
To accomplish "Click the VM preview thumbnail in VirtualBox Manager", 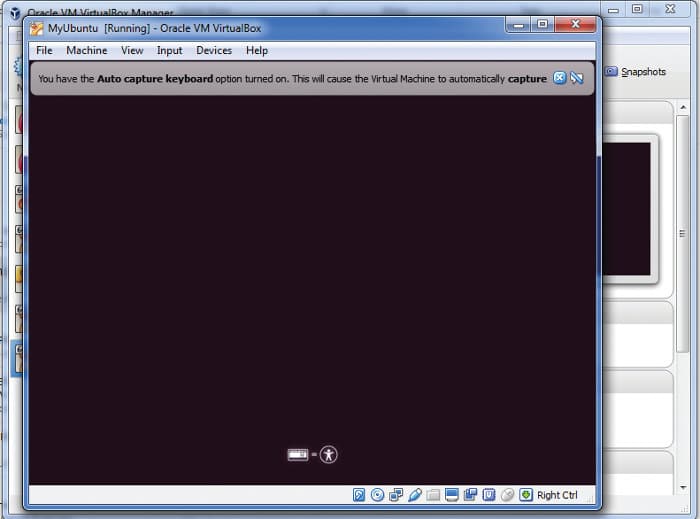I will coord(626,209).
